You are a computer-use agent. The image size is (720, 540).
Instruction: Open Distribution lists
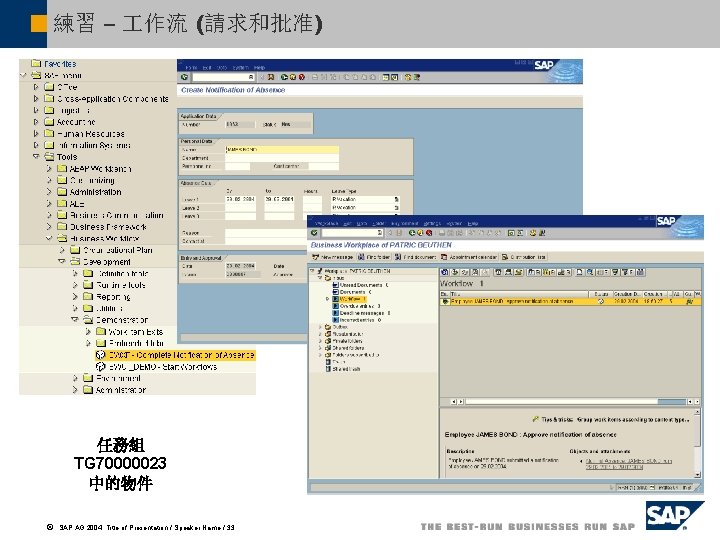(523, 257)
